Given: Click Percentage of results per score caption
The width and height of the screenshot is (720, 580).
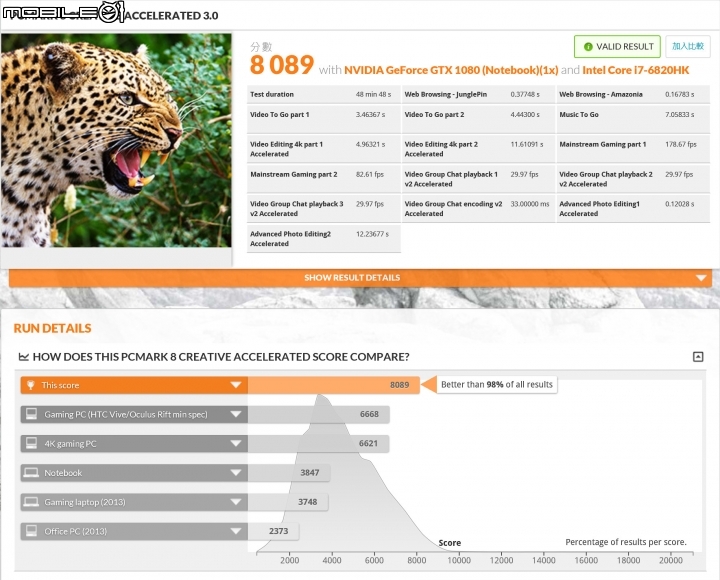Looking at the screenshot, I should tap(626, 542).
